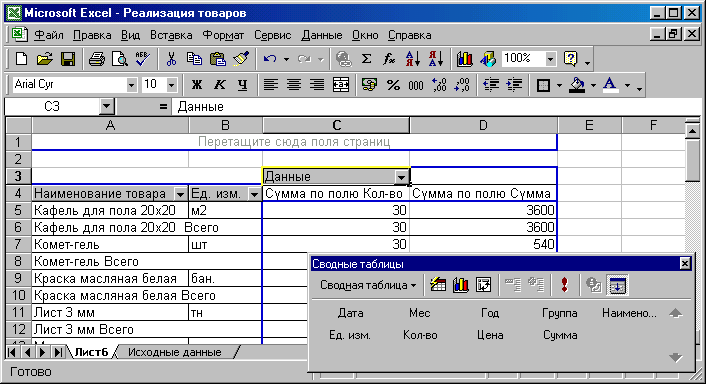This screenshot has width=706, height=384.
Task: Click the Undo arrow icon
Action: pyautogui.click(x=270, y=59)
